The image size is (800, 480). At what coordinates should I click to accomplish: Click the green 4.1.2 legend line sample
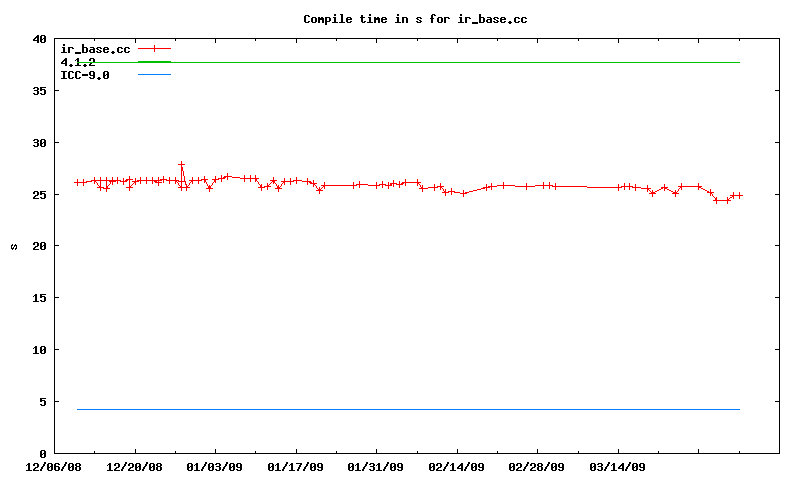click(155, 62)
